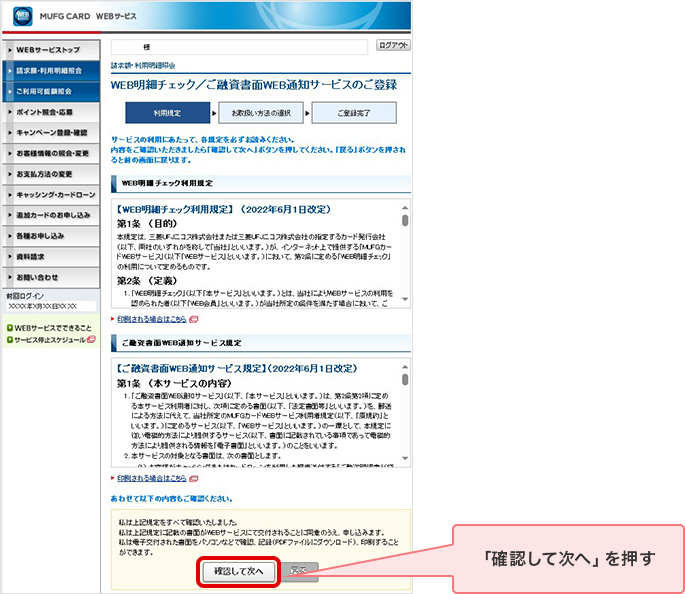Click the ログアウト button
Viewport: 685px width, 594px height.
click(393, 46)
